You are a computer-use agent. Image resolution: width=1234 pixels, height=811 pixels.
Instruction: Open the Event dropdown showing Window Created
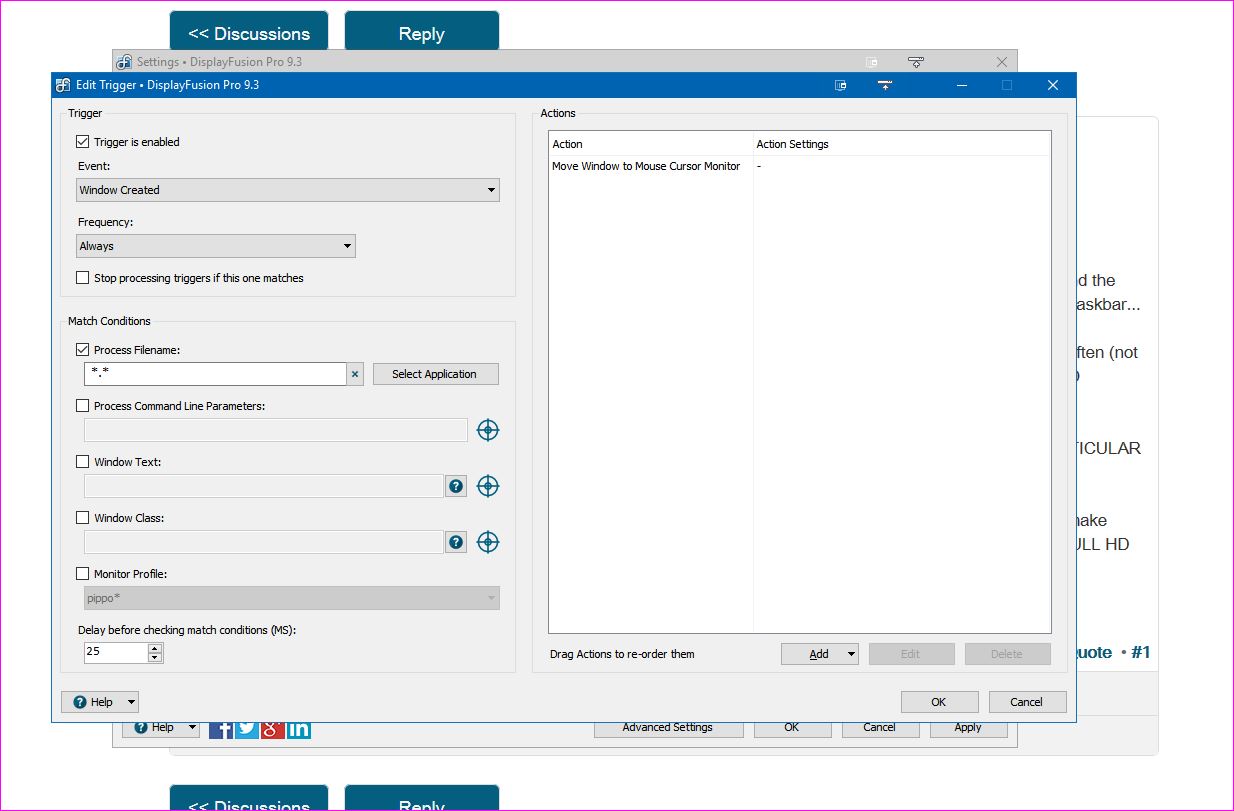288,190
